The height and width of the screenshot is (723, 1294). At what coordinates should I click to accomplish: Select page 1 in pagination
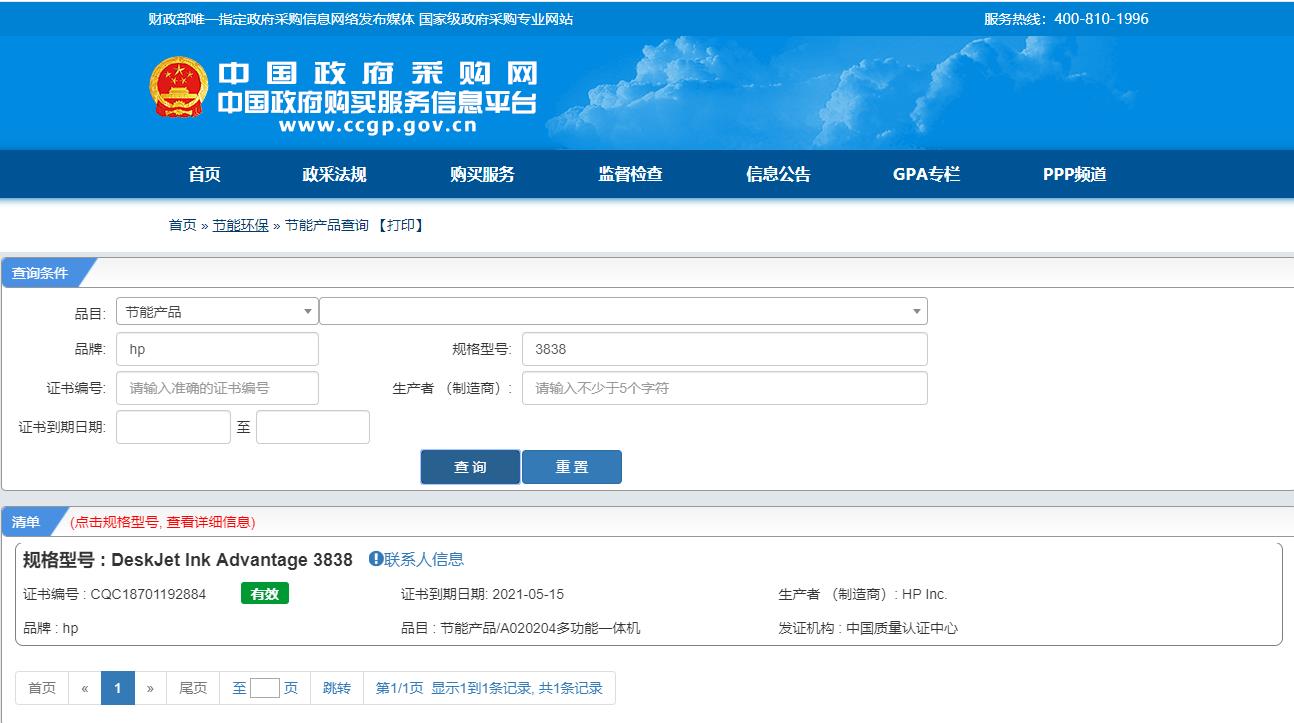(x=118, y=688)
